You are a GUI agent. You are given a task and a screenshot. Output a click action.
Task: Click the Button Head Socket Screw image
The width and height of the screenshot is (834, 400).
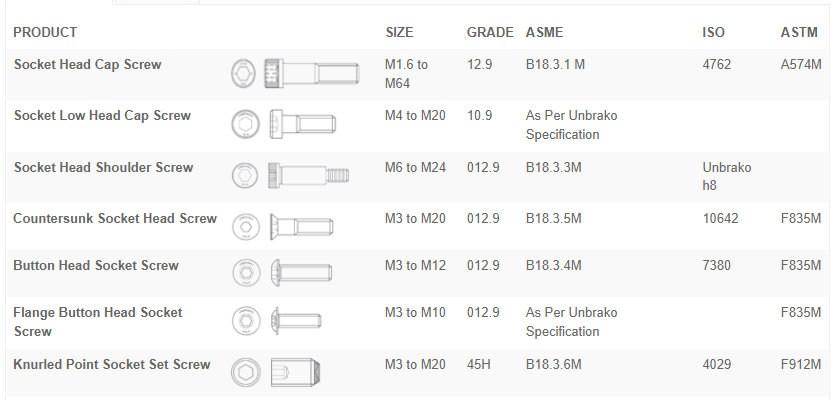point(283,272)
